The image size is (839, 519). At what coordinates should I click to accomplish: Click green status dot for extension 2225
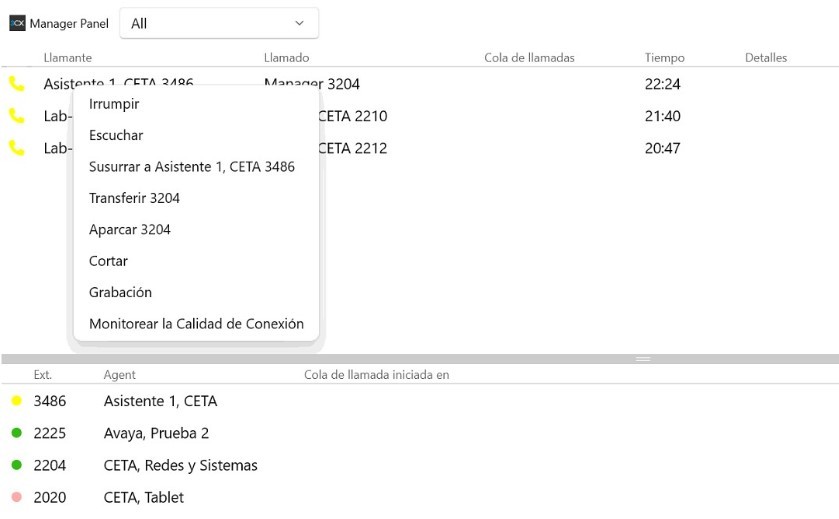click(x=16, y=433)
